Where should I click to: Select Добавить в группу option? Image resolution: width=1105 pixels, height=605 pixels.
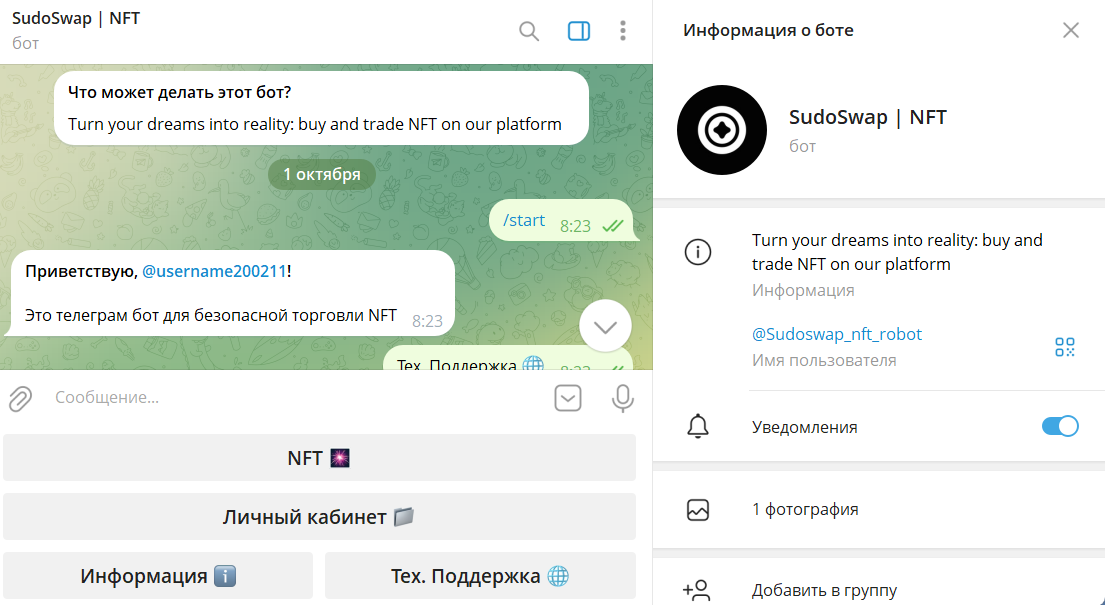point(824,590)
